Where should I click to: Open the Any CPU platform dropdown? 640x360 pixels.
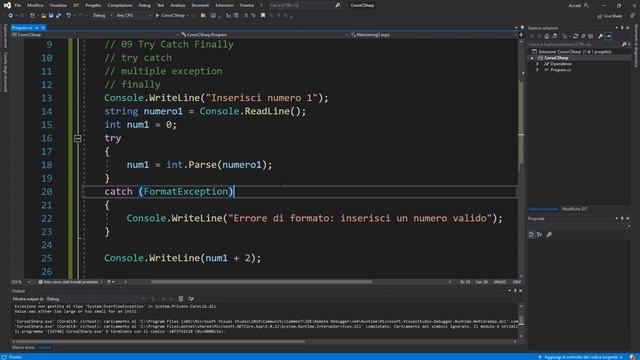(x=133, y=16)
